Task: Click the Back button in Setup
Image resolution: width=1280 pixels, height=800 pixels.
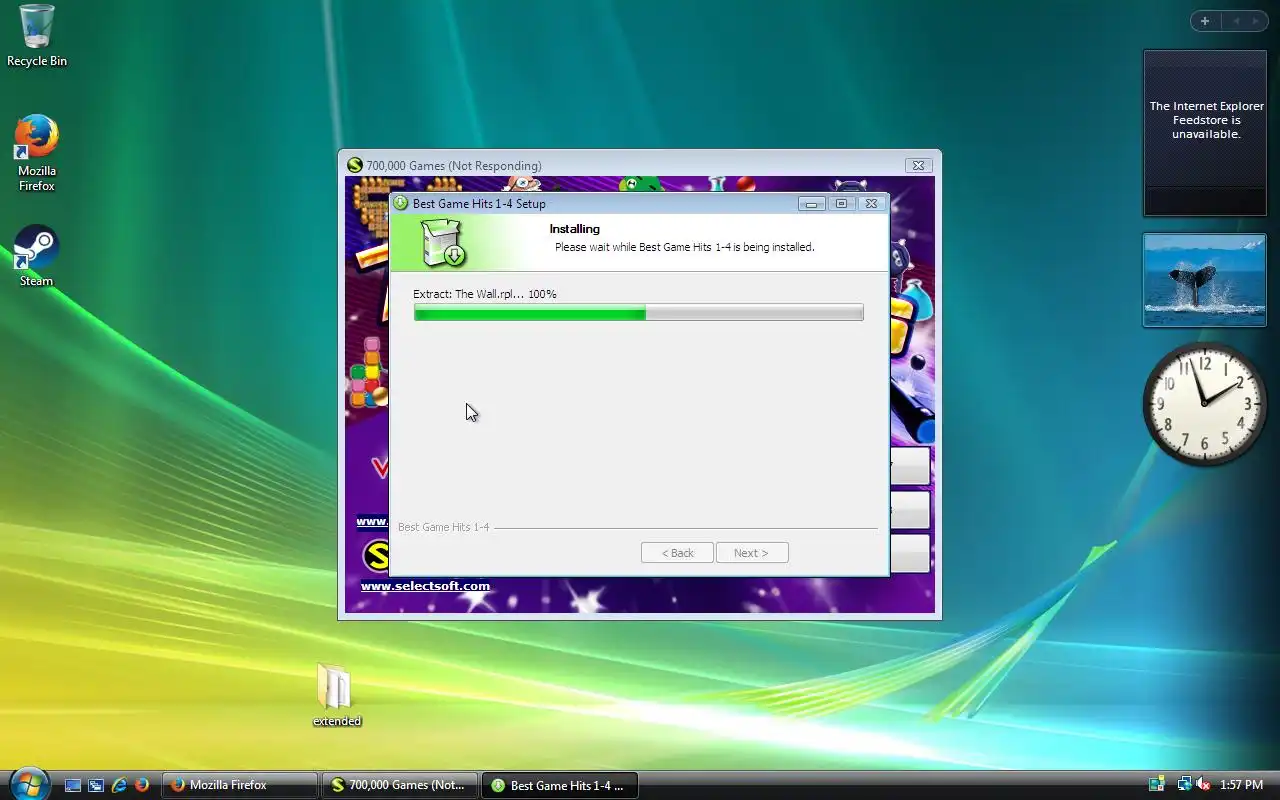Action: click(x=677, y=553)
